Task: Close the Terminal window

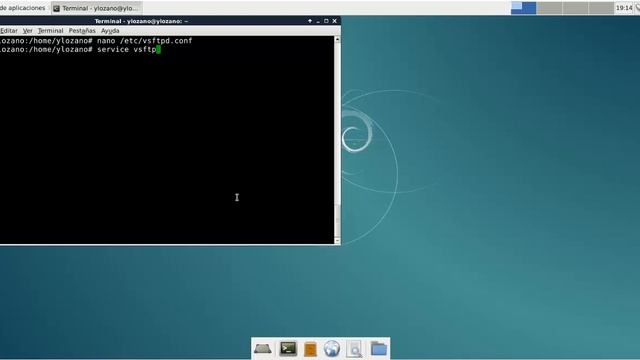Action: click(x=335, y=21)
